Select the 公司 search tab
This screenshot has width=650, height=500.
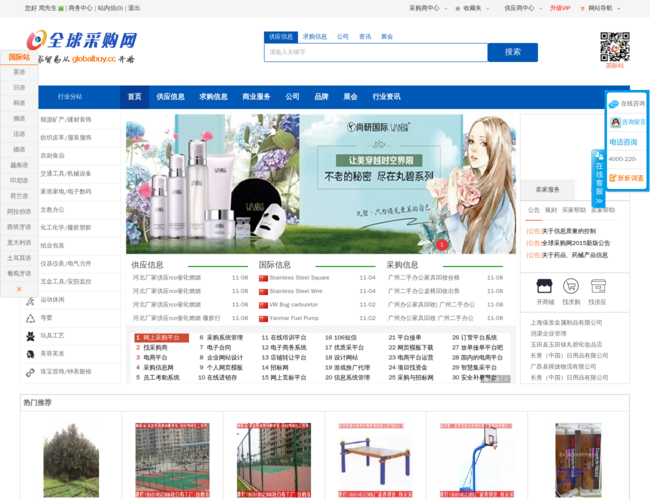pos(342,36)
